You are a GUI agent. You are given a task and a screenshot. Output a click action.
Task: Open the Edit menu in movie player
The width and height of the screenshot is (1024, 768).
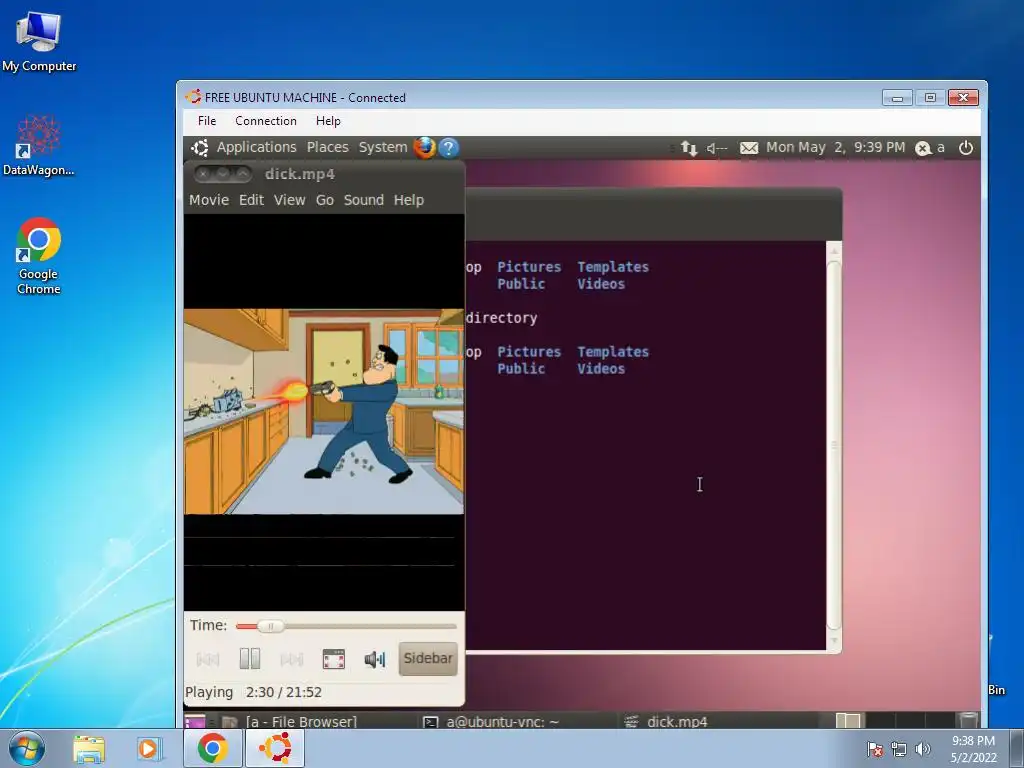[251, 200]
